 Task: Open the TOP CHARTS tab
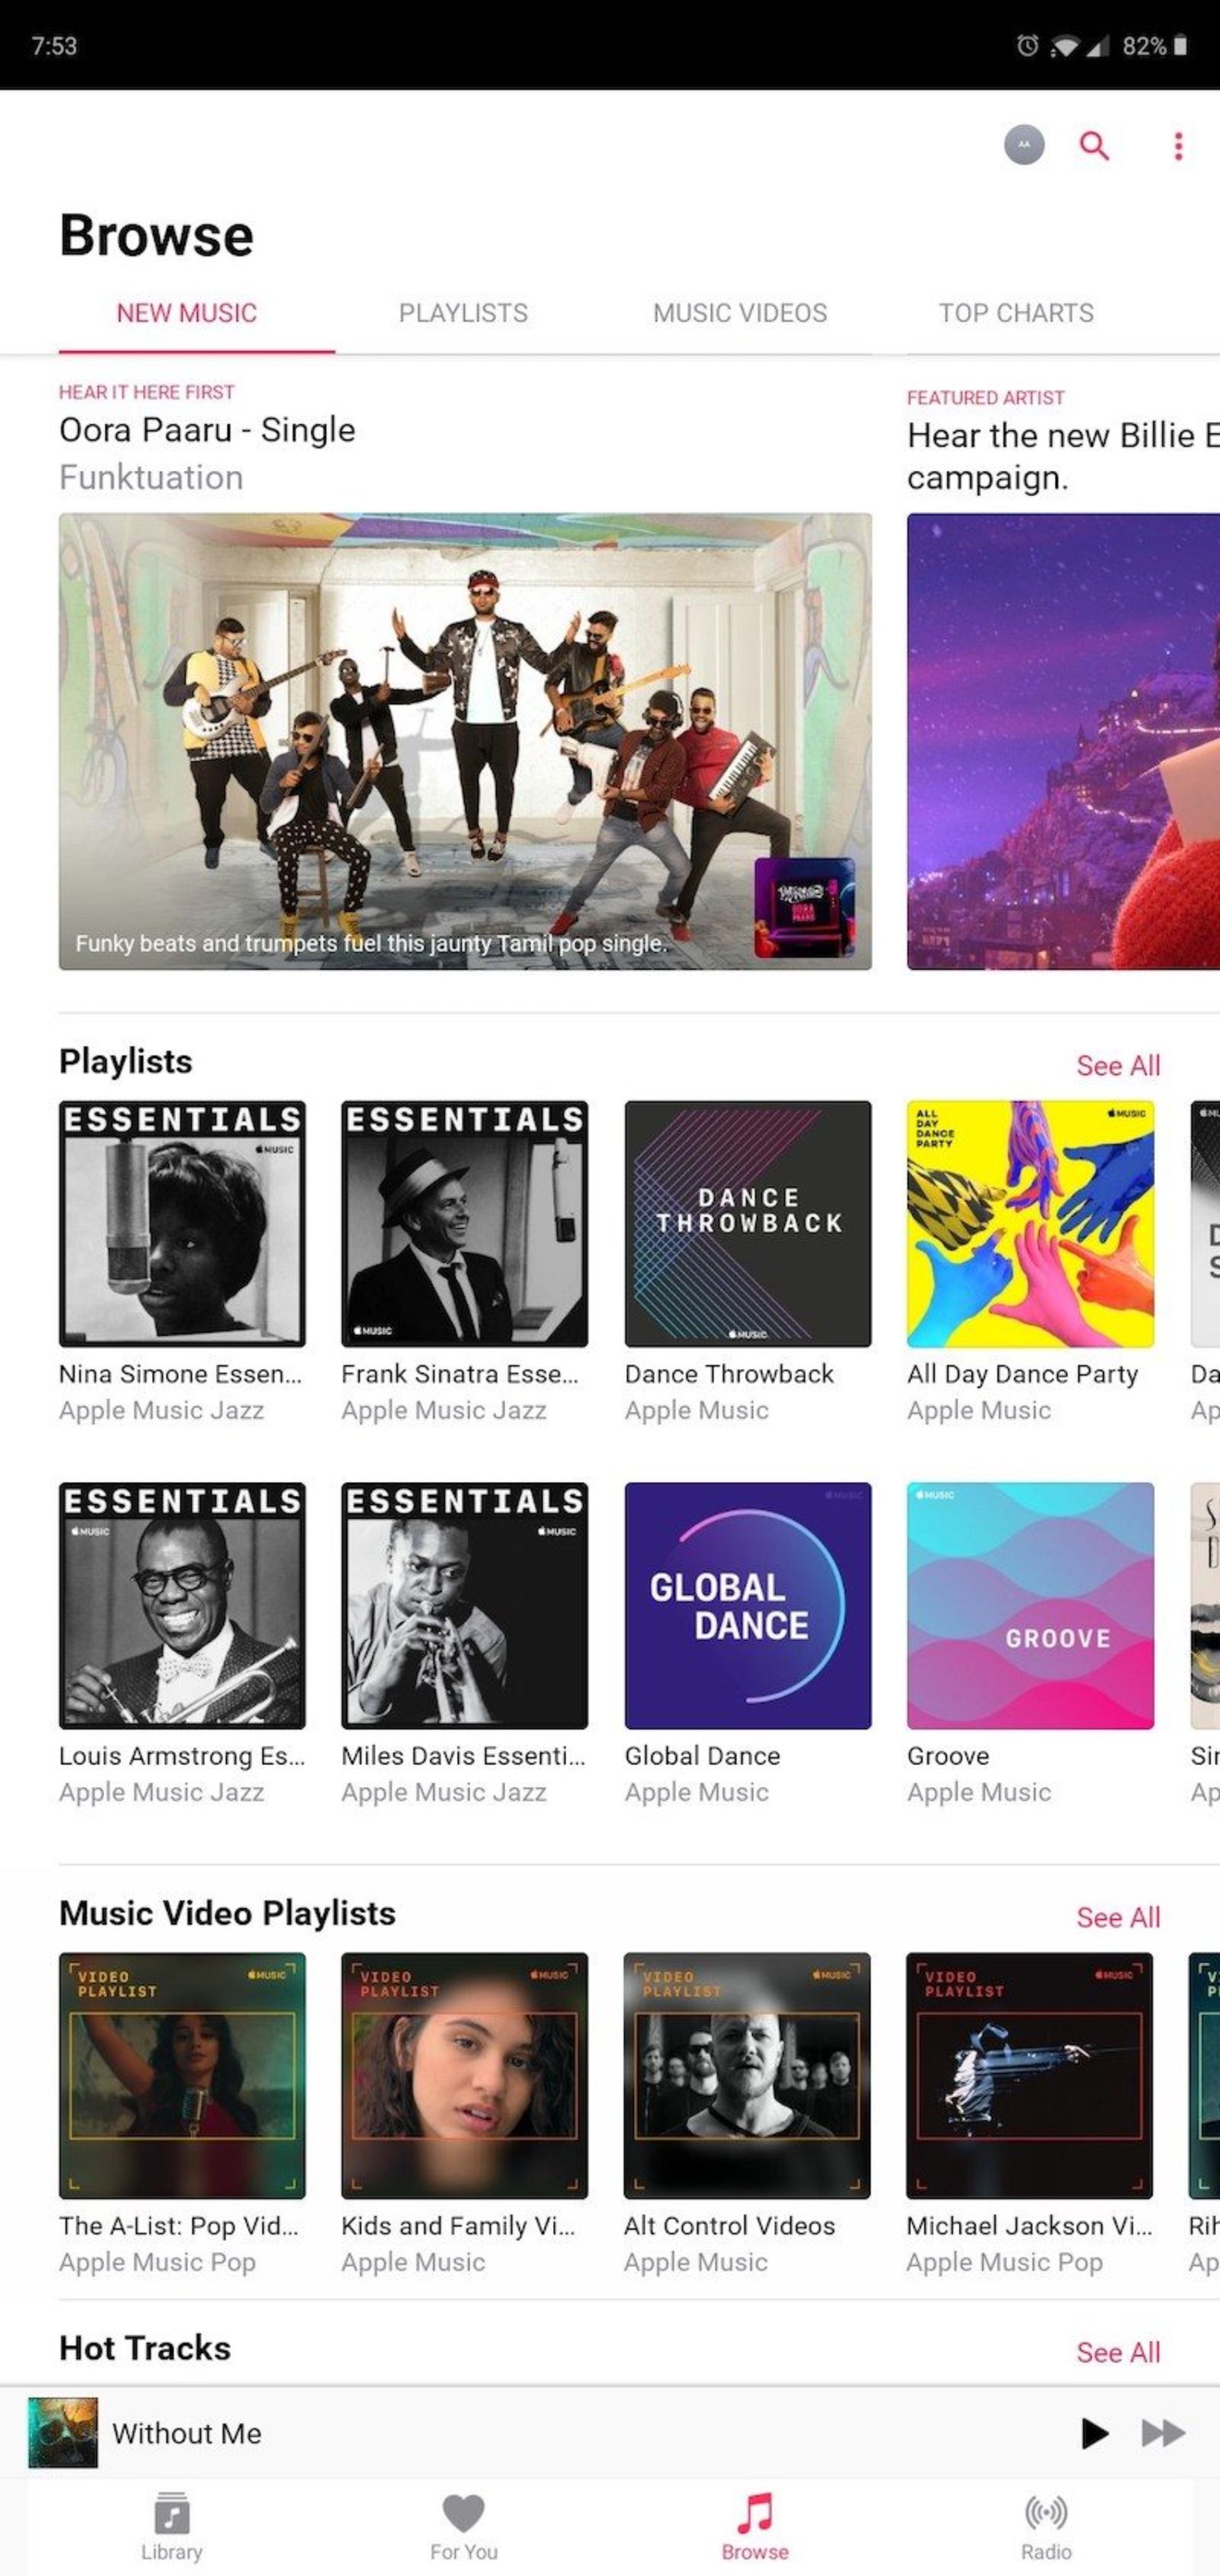pyautogui.click(x=1015, y=313)
